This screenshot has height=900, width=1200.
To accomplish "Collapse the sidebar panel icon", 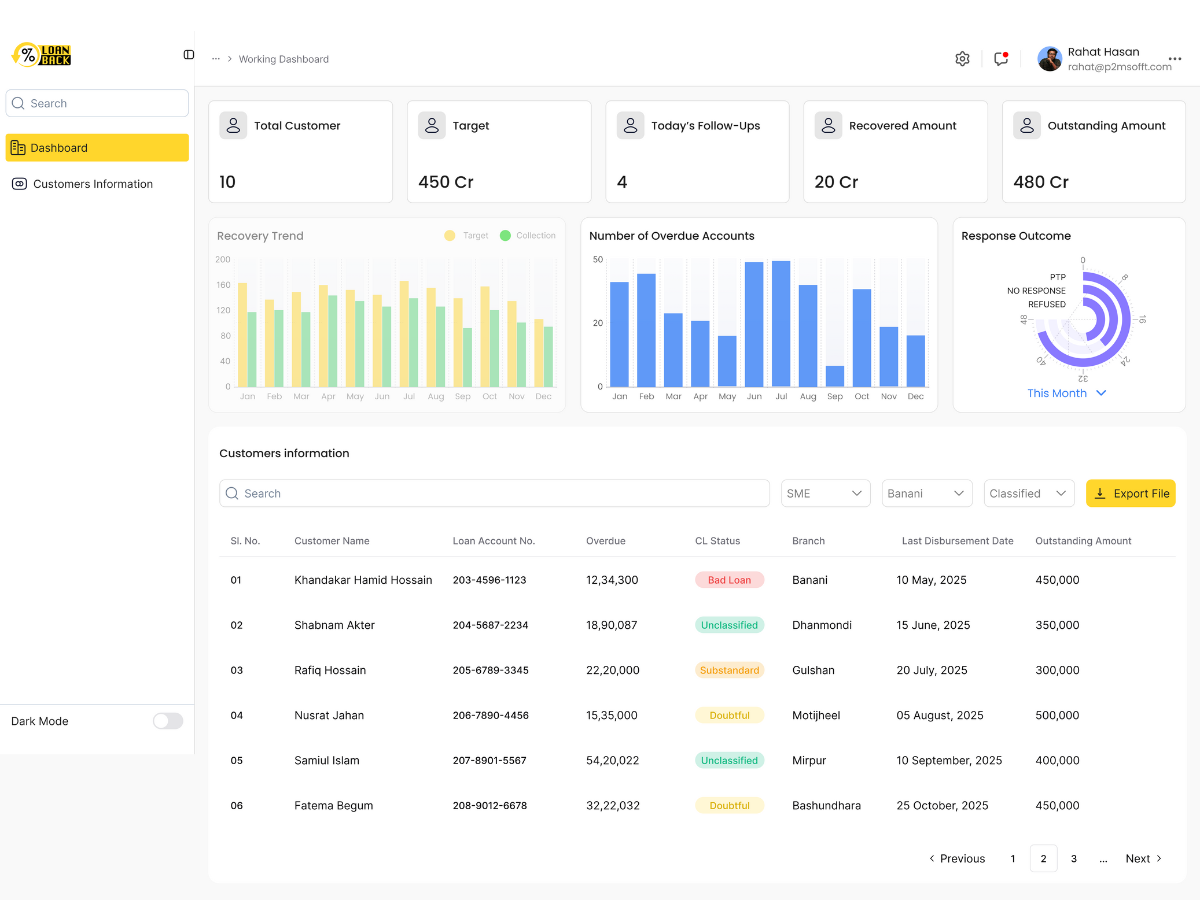I will pyautogui.click(x=189, y=55).
